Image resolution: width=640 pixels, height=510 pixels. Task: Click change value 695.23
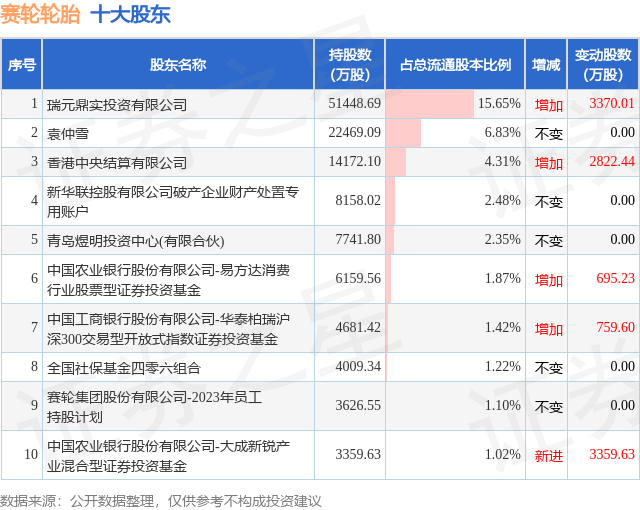pos(616,278)
